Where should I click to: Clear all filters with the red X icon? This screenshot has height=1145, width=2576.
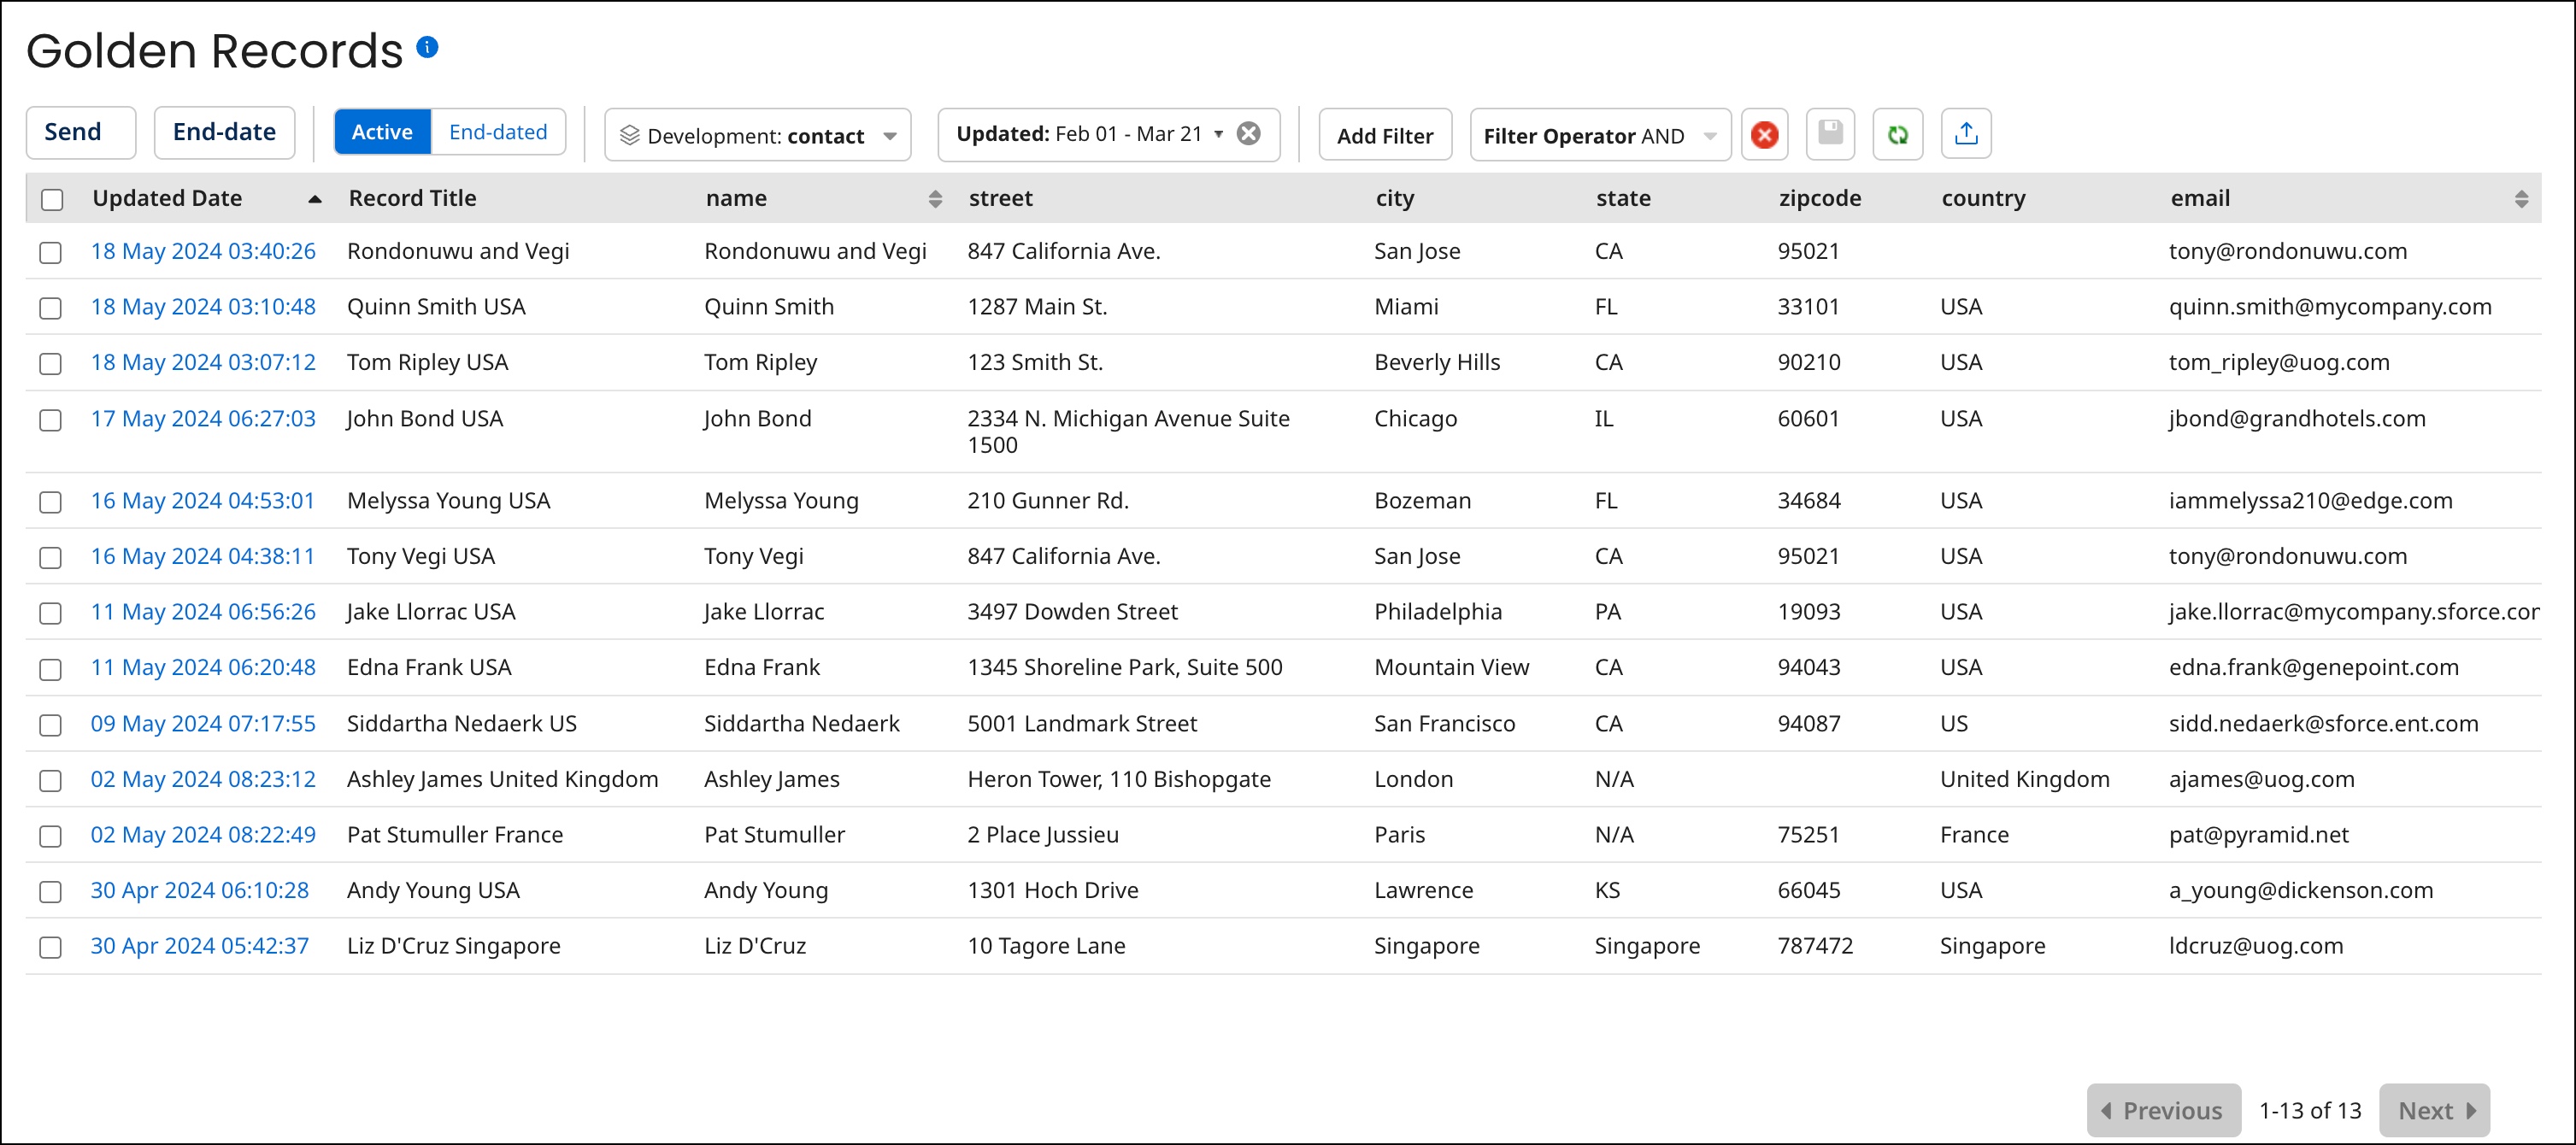(1764, 134)
